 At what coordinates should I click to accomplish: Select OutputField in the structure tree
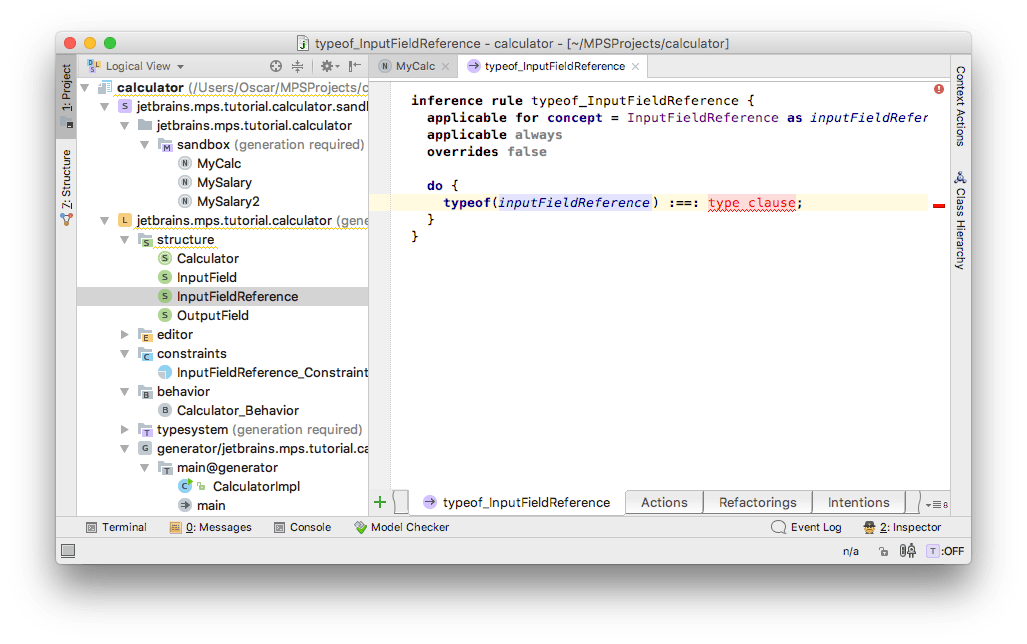[x=212, y=315]
